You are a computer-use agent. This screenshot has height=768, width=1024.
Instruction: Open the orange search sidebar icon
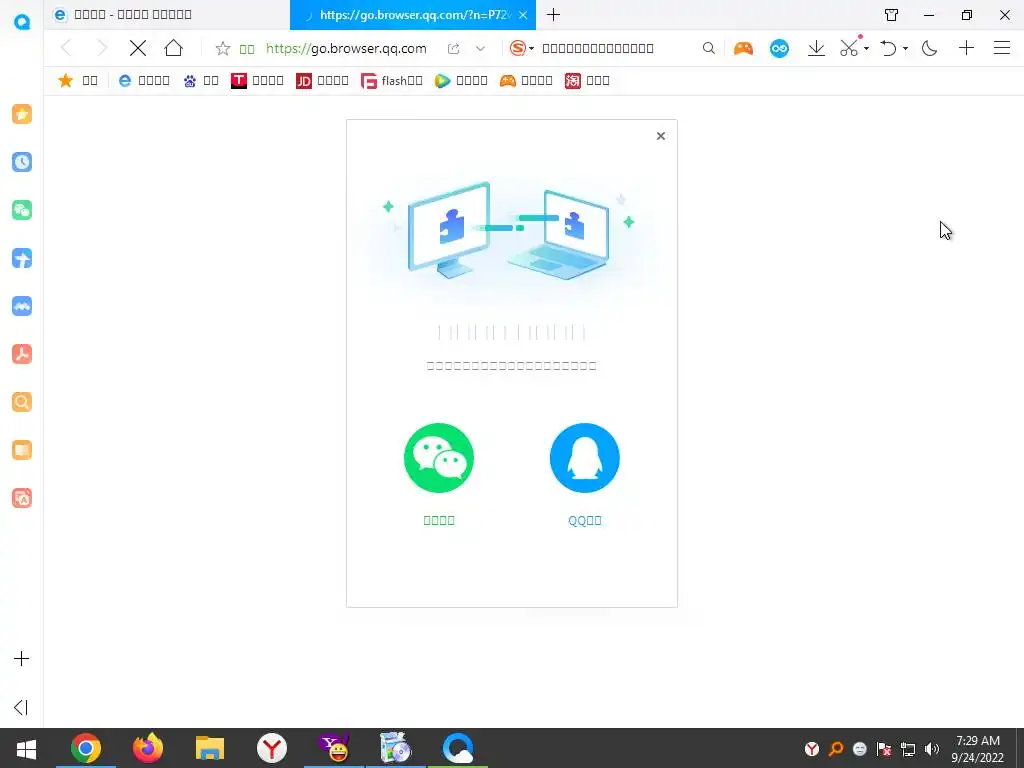22,402
